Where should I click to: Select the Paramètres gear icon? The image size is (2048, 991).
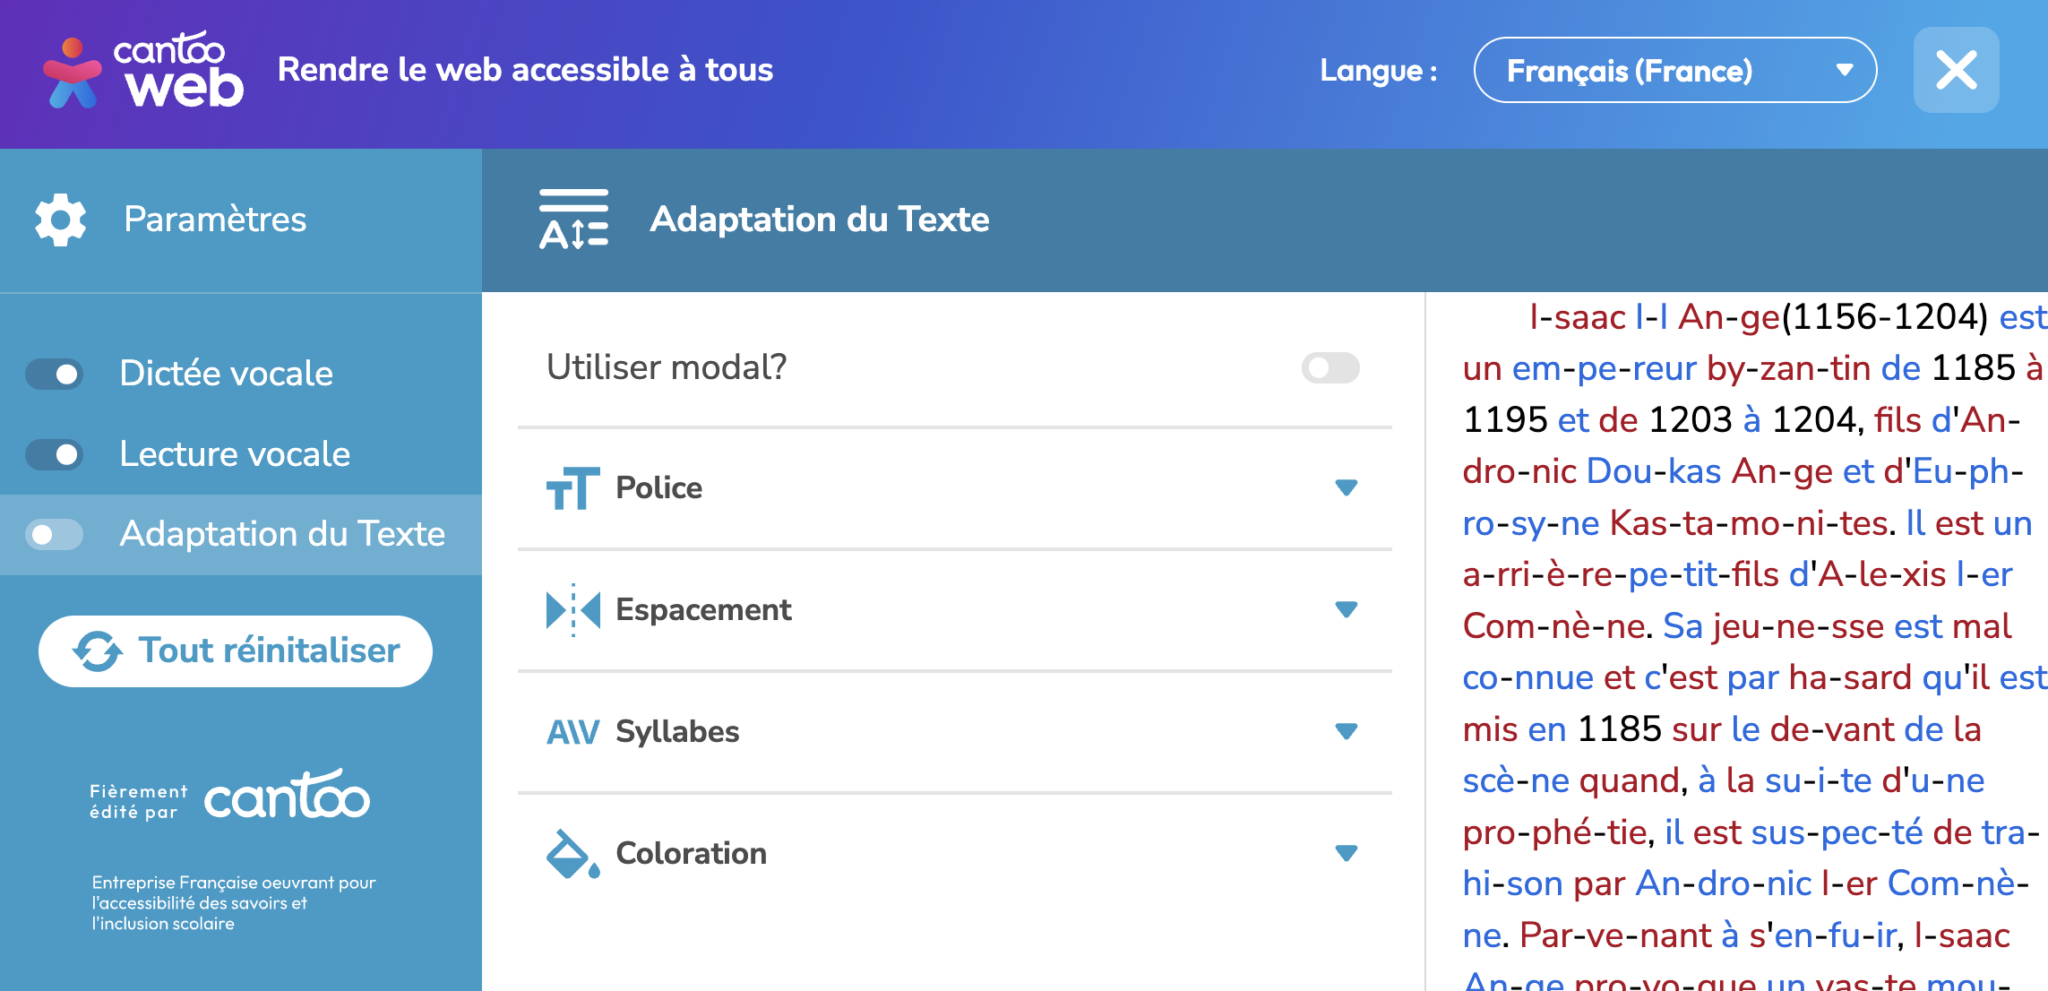click(58, 219)
